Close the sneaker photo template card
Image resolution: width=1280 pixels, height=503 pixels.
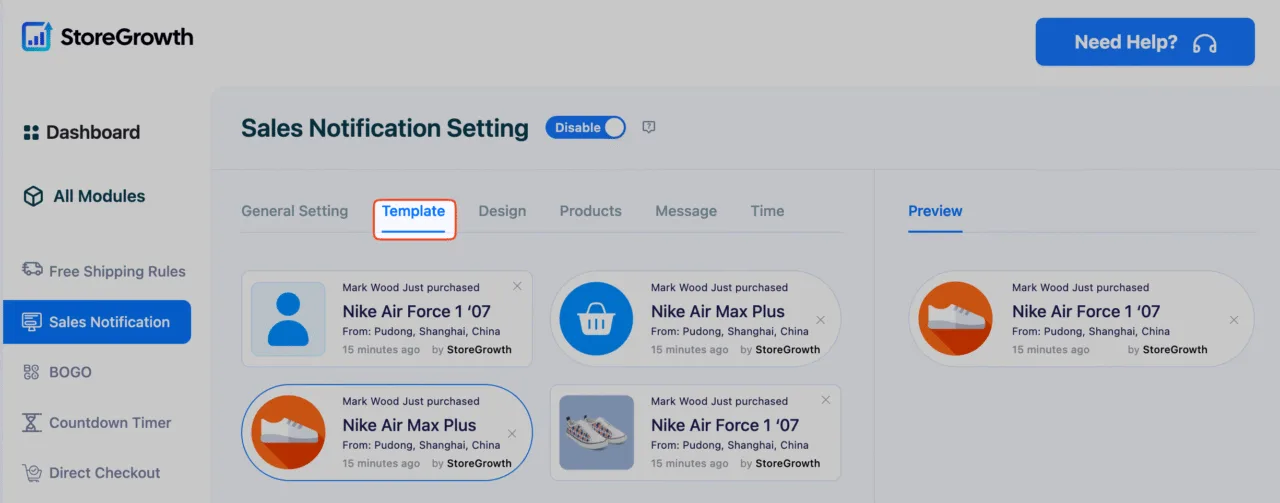click(x=825, y=400)
